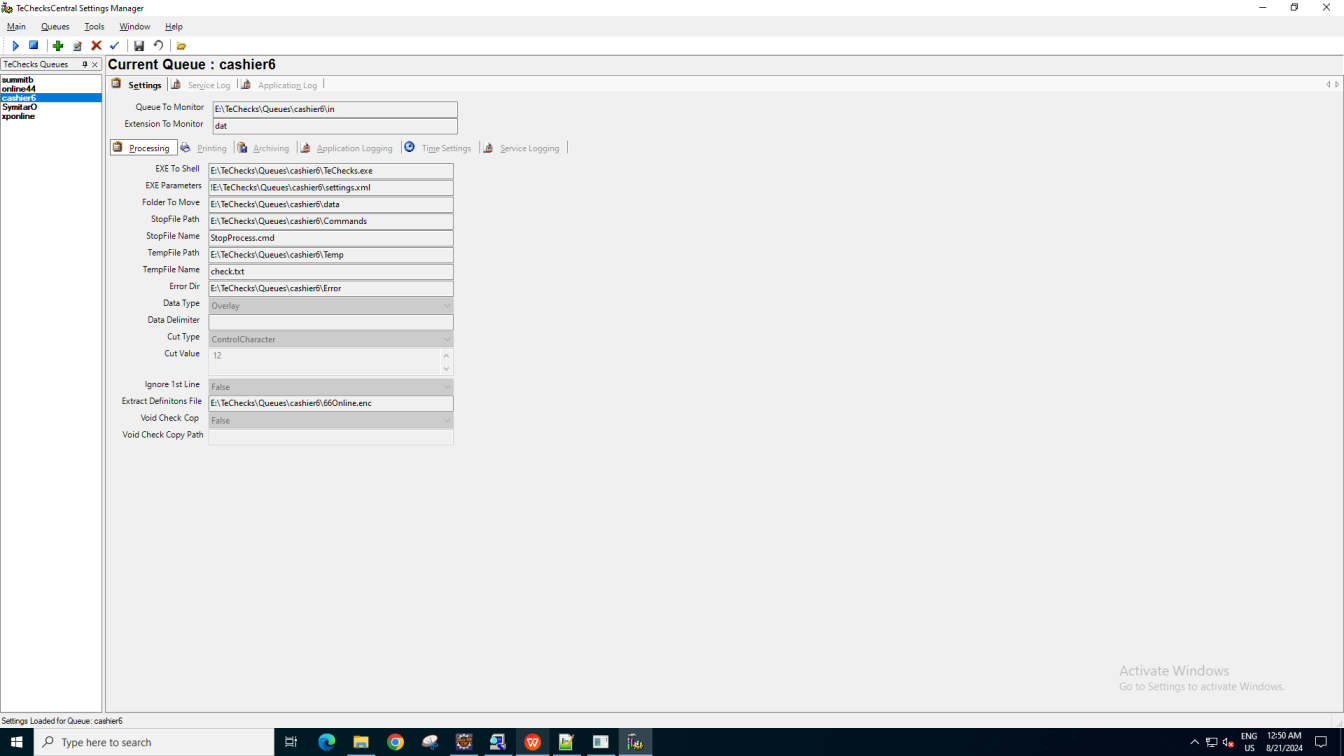Click the Data Delimiter field
Screen dimensions: 1344x756
coord(331,322)
